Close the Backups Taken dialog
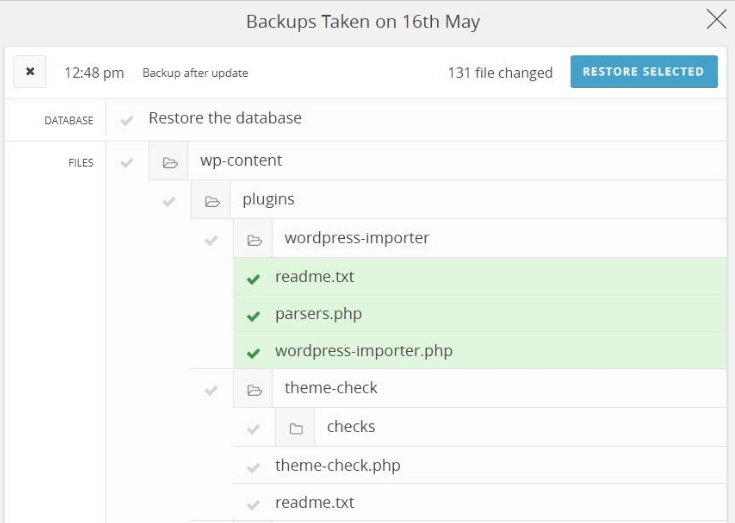Screen dimensions: 735x523 [716, 19]
